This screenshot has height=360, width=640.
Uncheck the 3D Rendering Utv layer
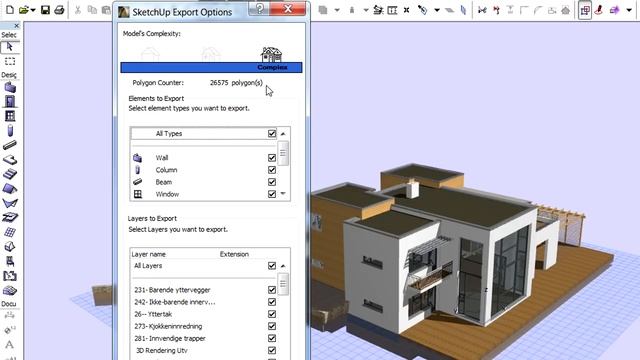coord(272,350)
